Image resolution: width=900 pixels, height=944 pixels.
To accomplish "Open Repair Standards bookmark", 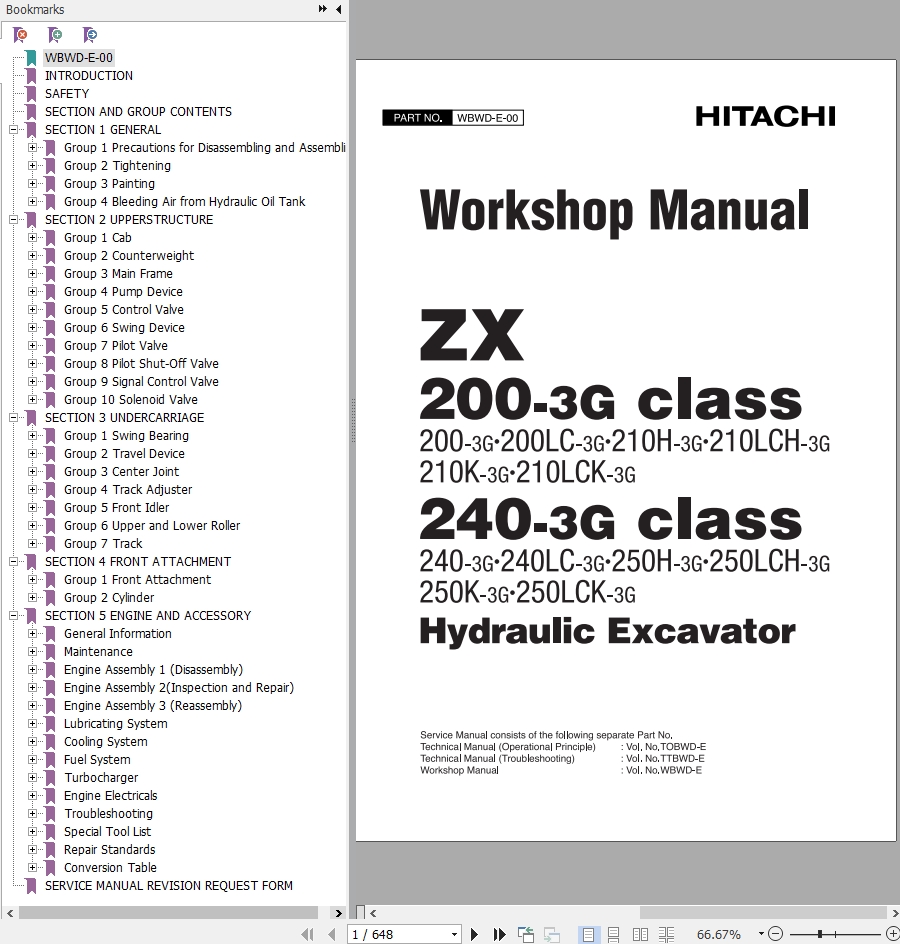I will (x=110, y=849).
